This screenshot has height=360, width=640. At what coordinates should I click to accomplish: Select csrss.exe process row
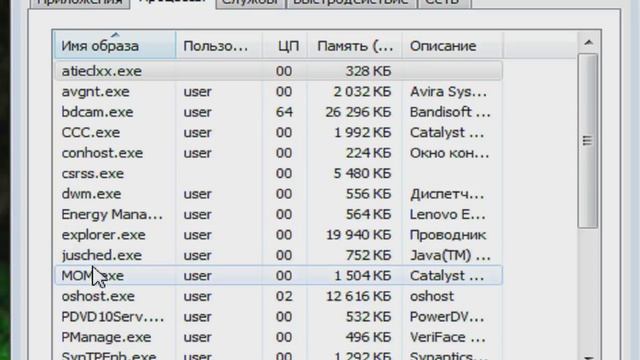tap(278, 173)
